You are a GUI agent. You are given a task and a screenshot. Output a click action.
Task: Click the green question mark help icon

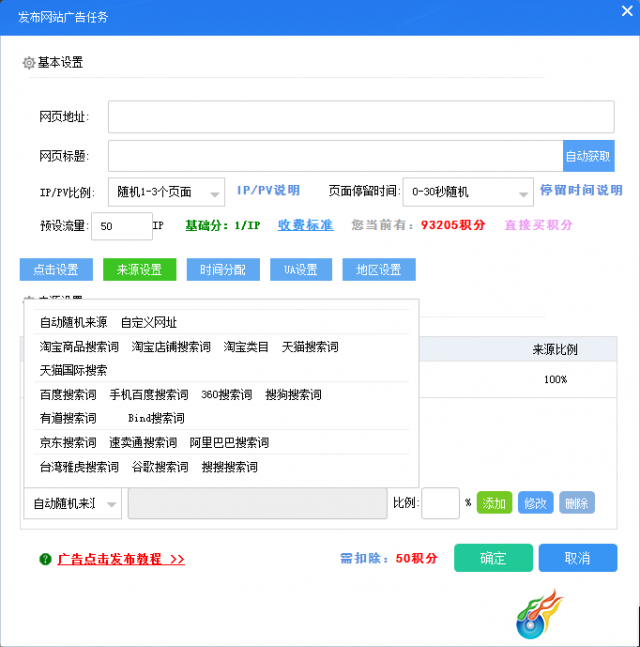(x=45, y=559)
